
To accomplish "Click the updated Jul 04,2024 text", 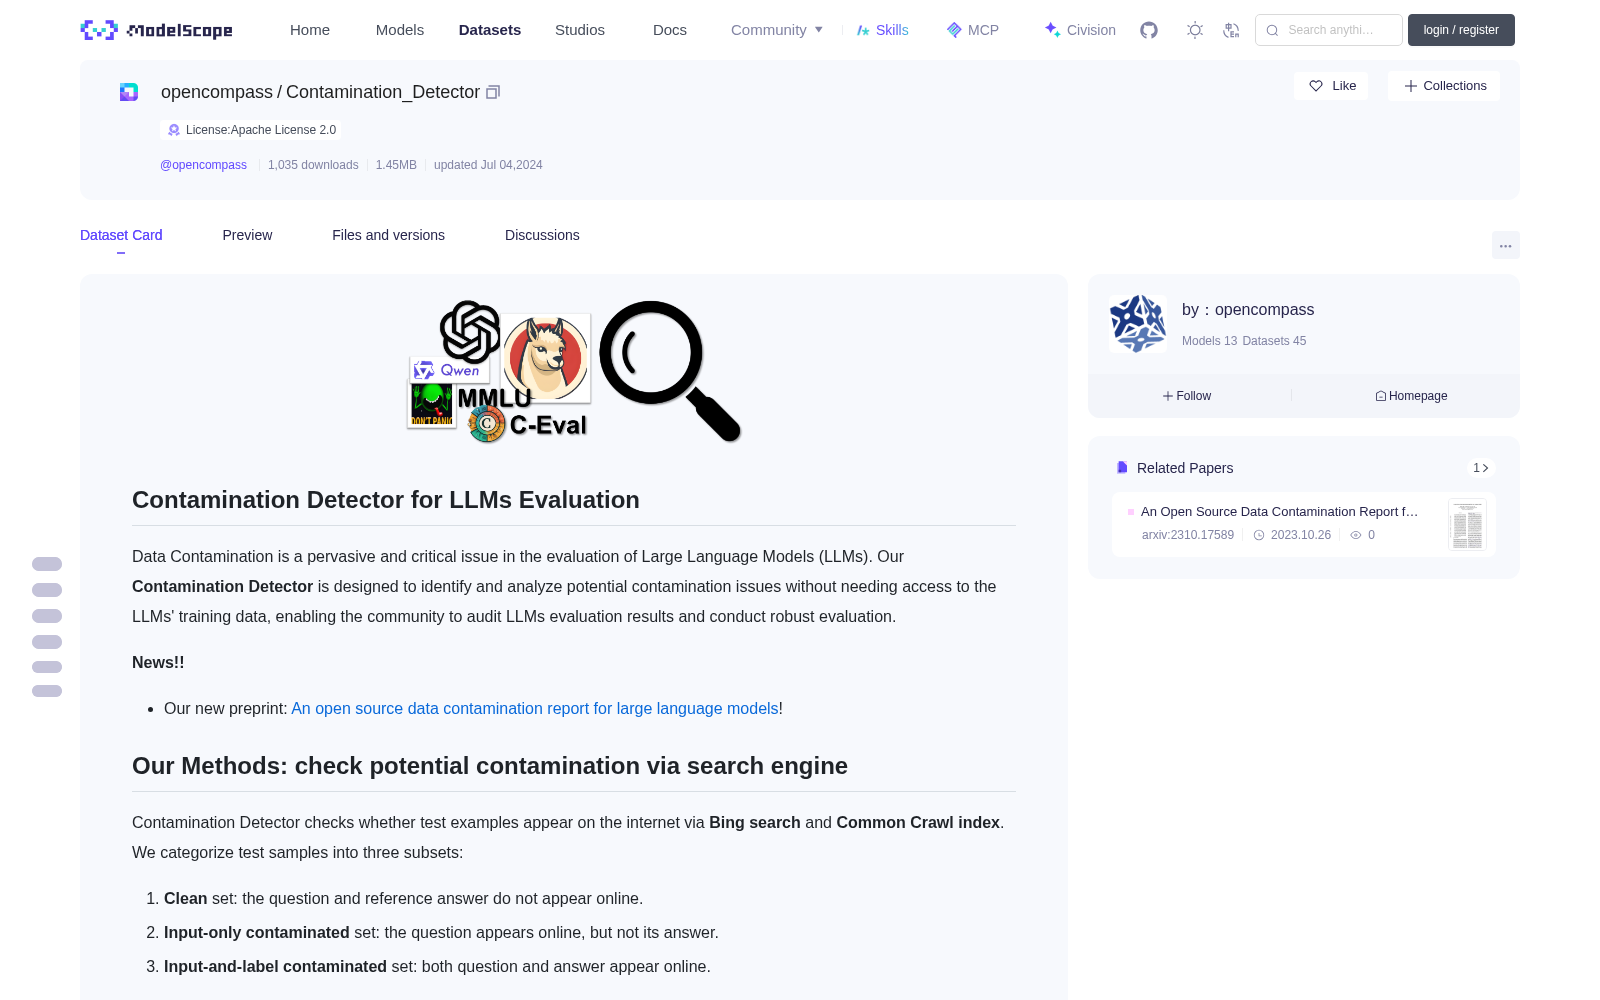I will coord(488,165).
